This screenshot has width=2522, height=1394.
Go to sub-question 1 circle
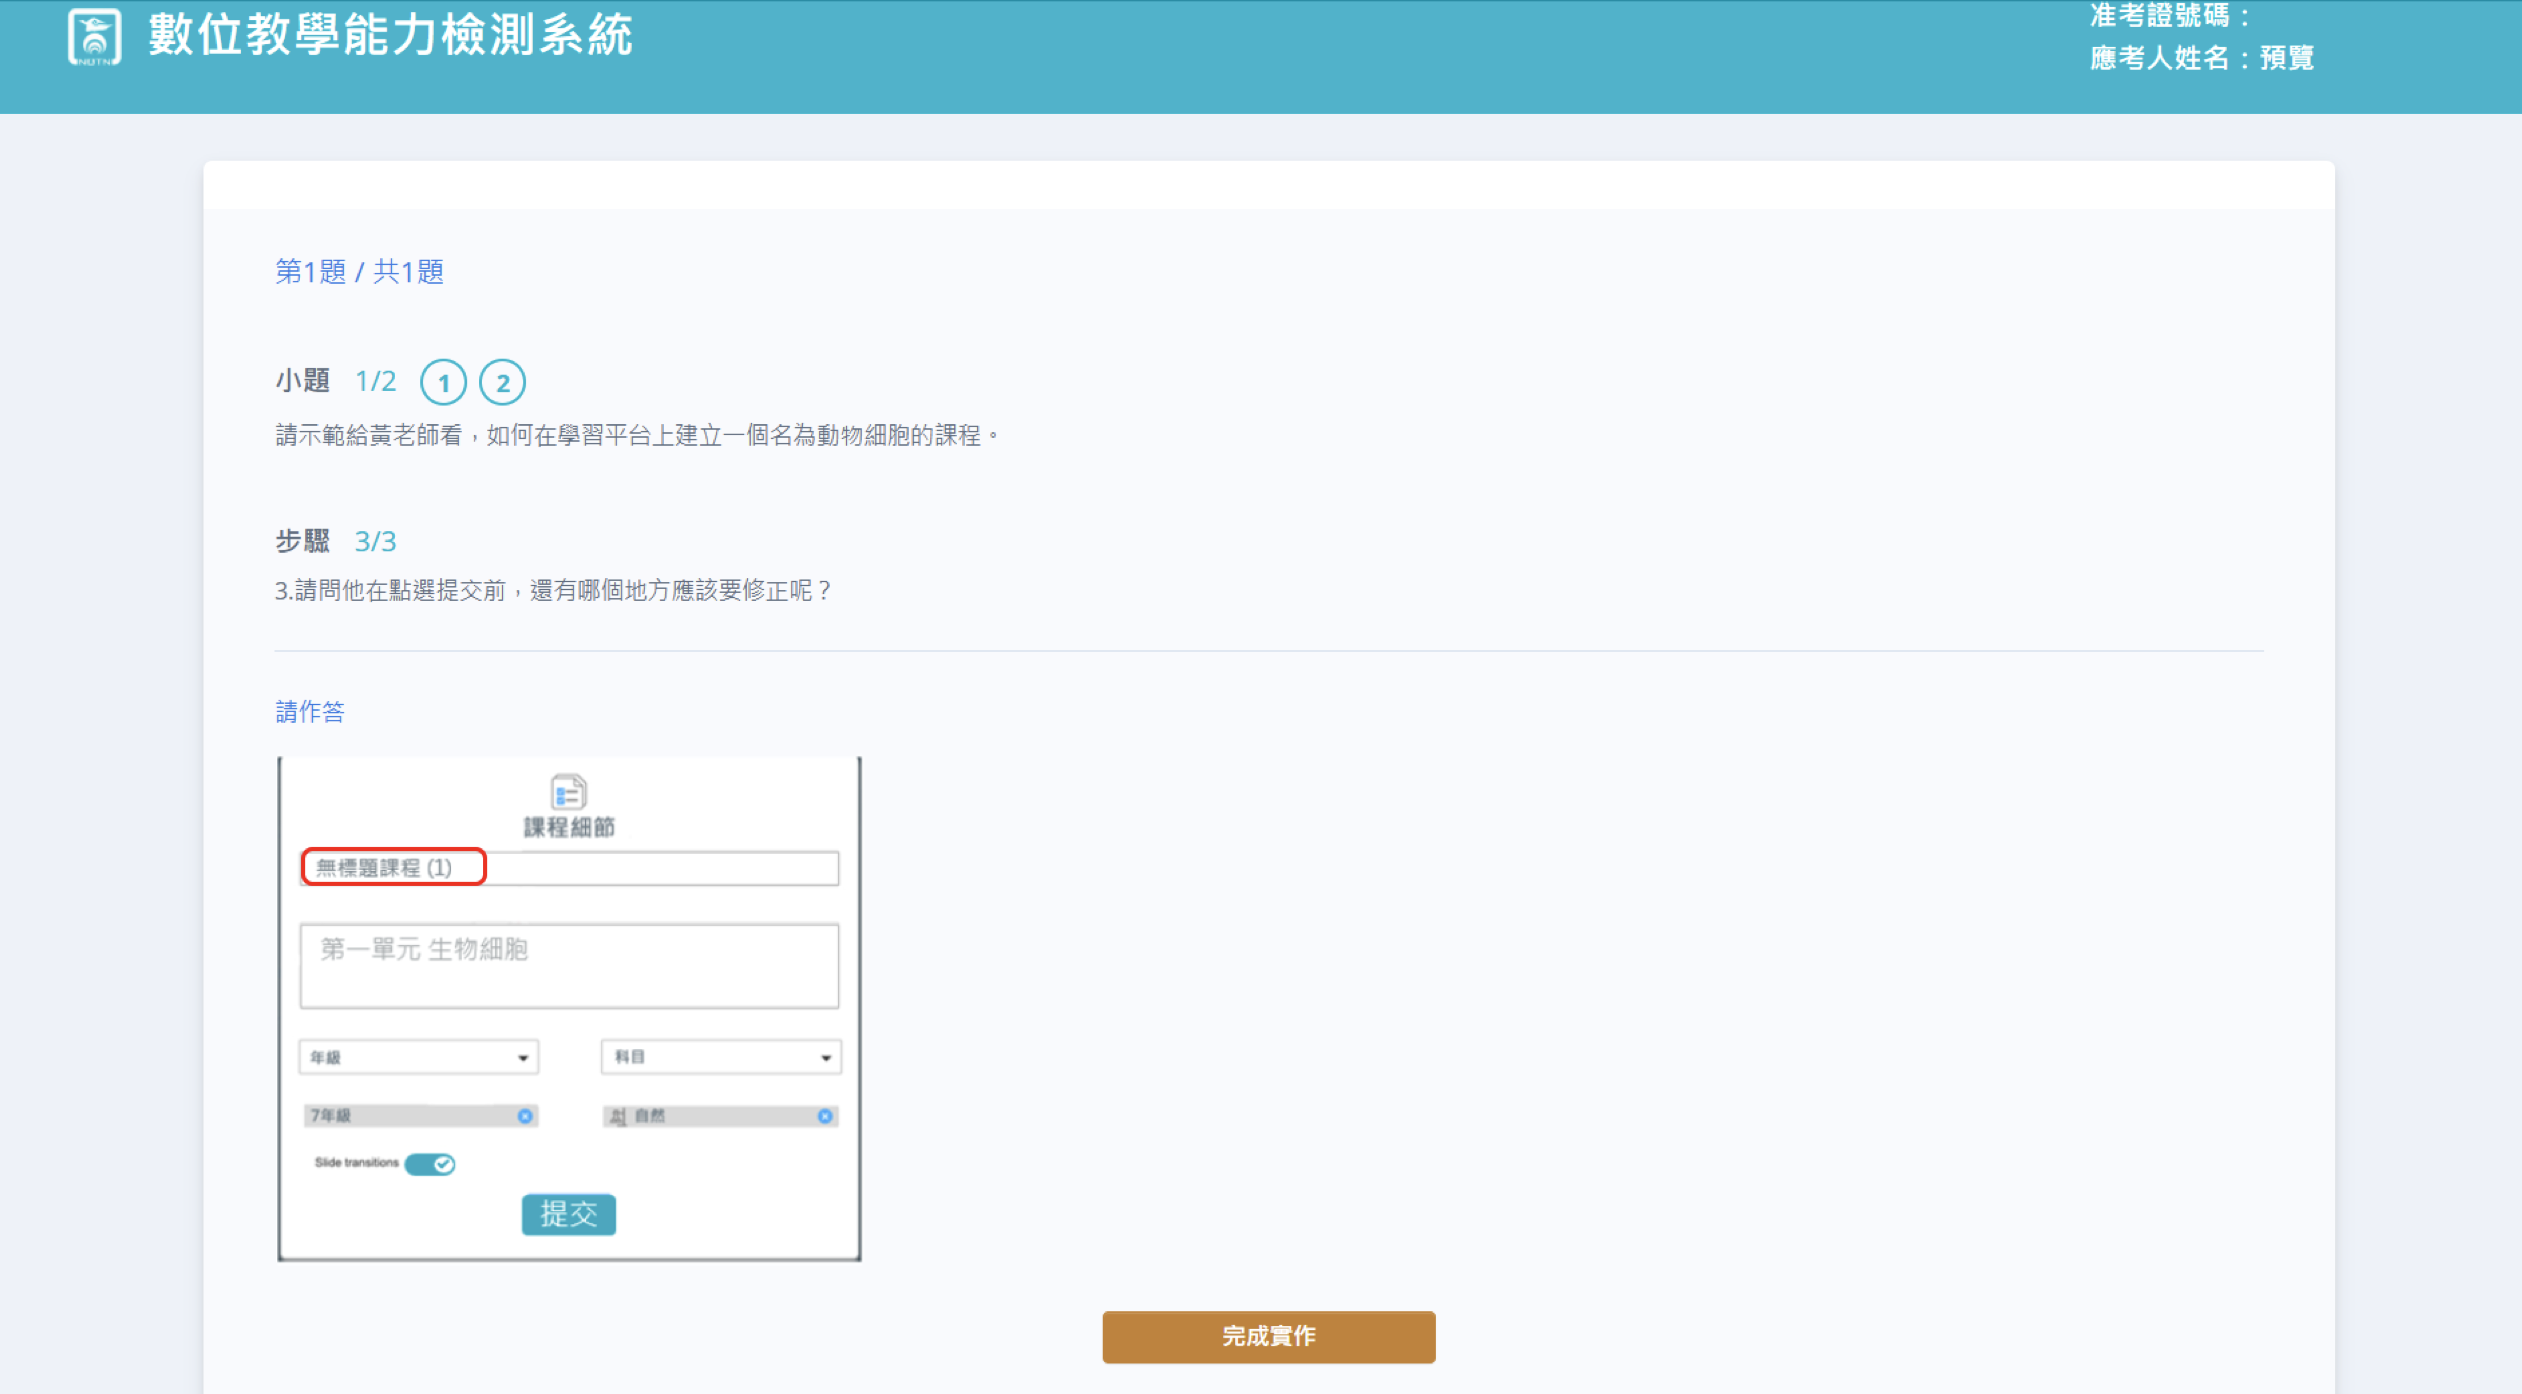click(443, 382)
